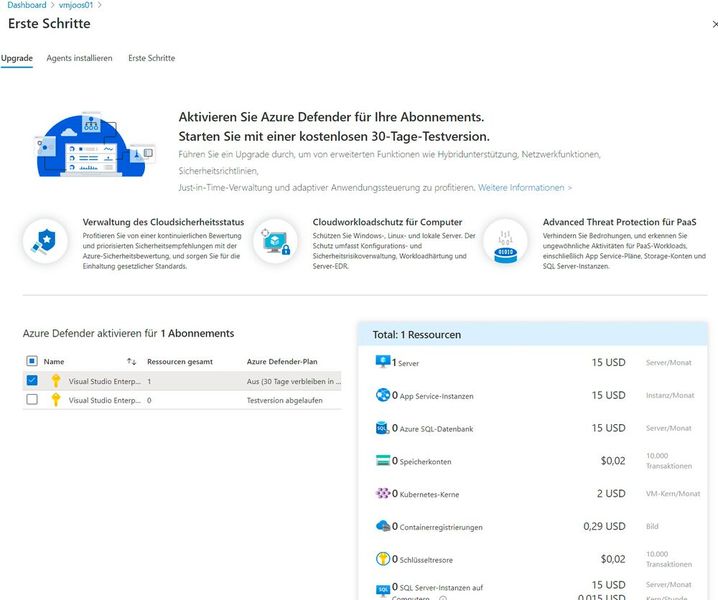
Task: Click the 0 Schlüsseltresore label
Action: 422,560
